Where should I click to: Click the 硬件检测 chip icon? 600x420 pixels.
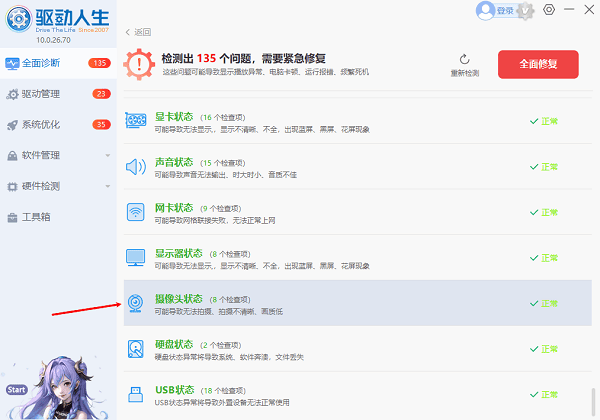pos(12,187)
